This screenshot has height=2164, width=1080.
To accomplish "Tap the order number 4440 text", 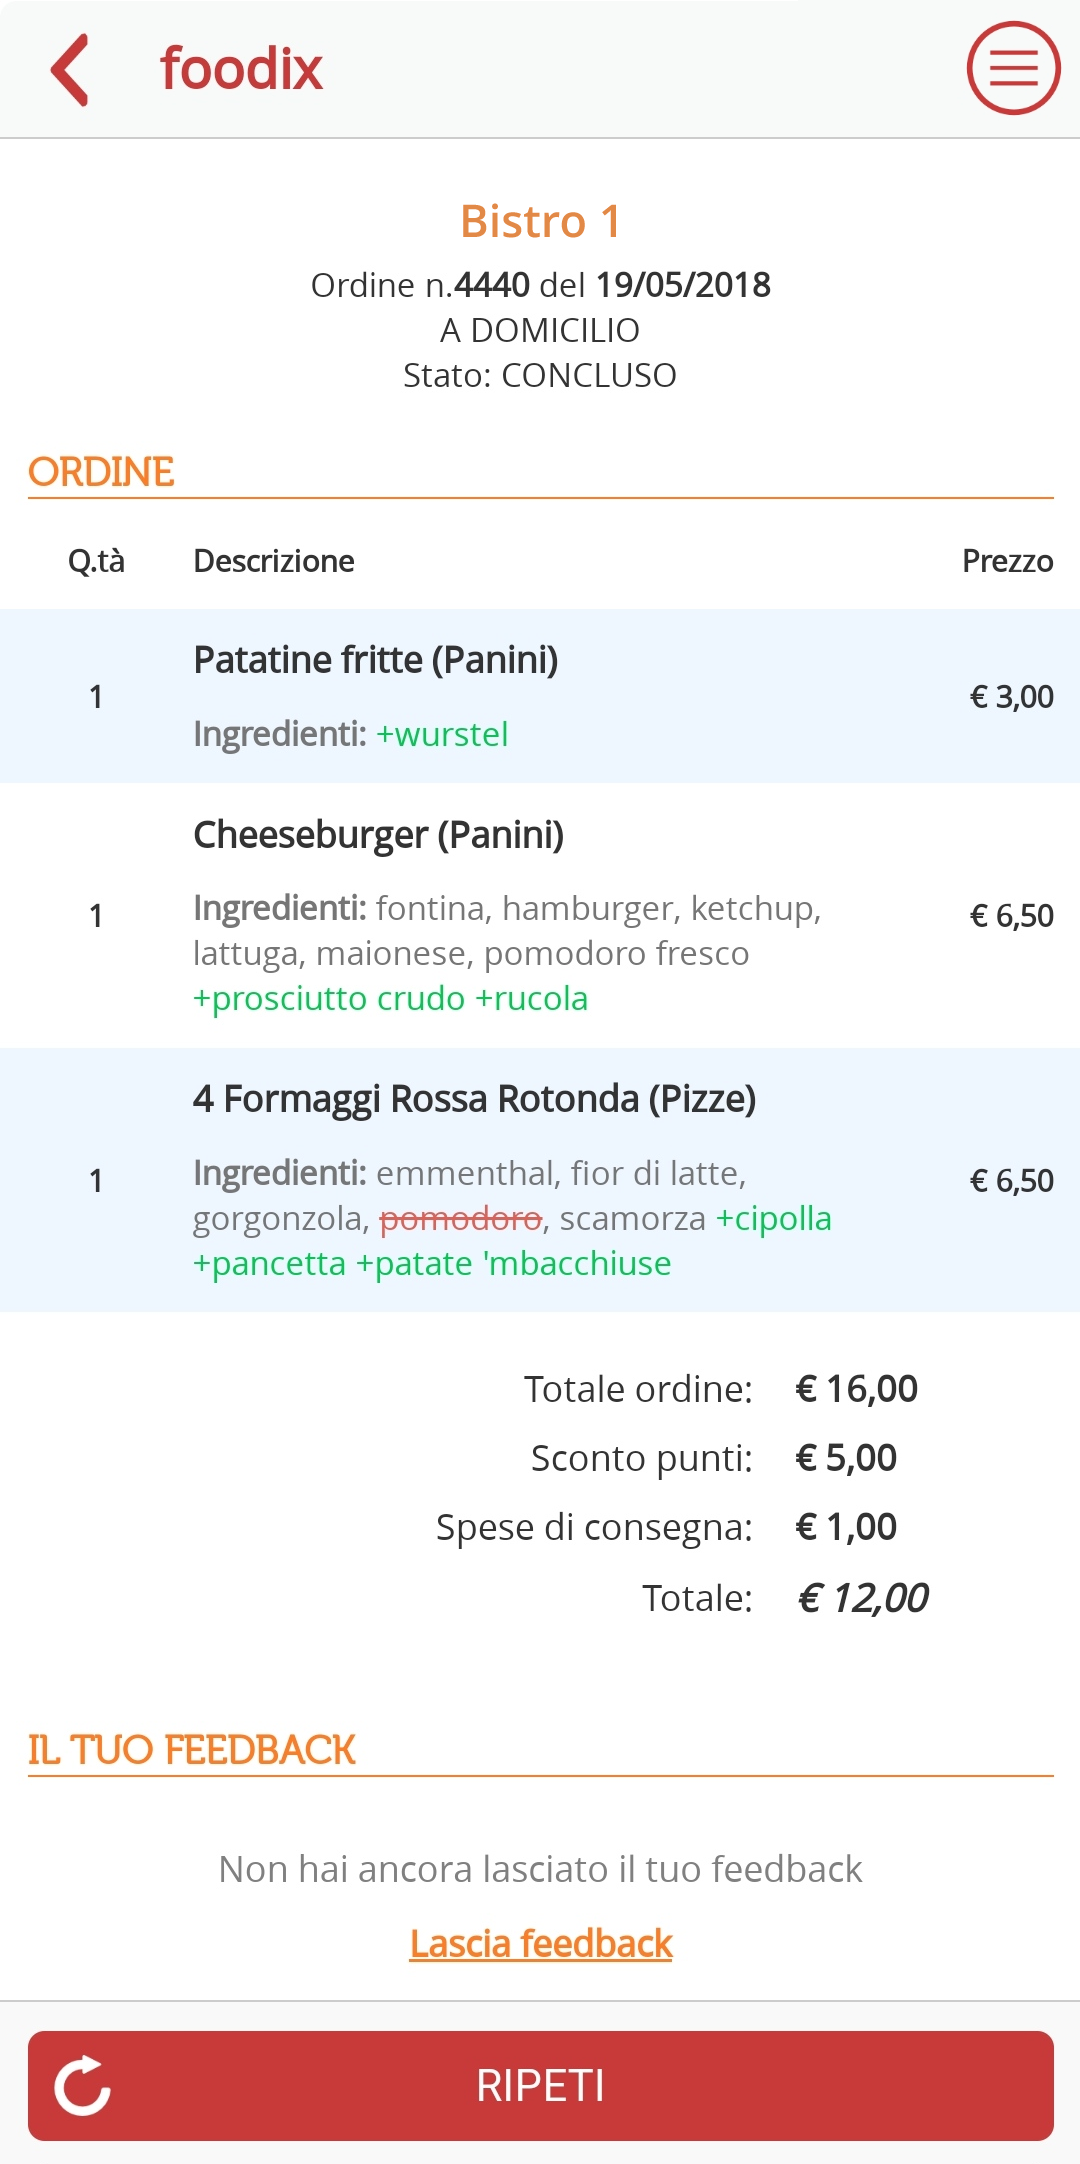I will coord(492,285).
